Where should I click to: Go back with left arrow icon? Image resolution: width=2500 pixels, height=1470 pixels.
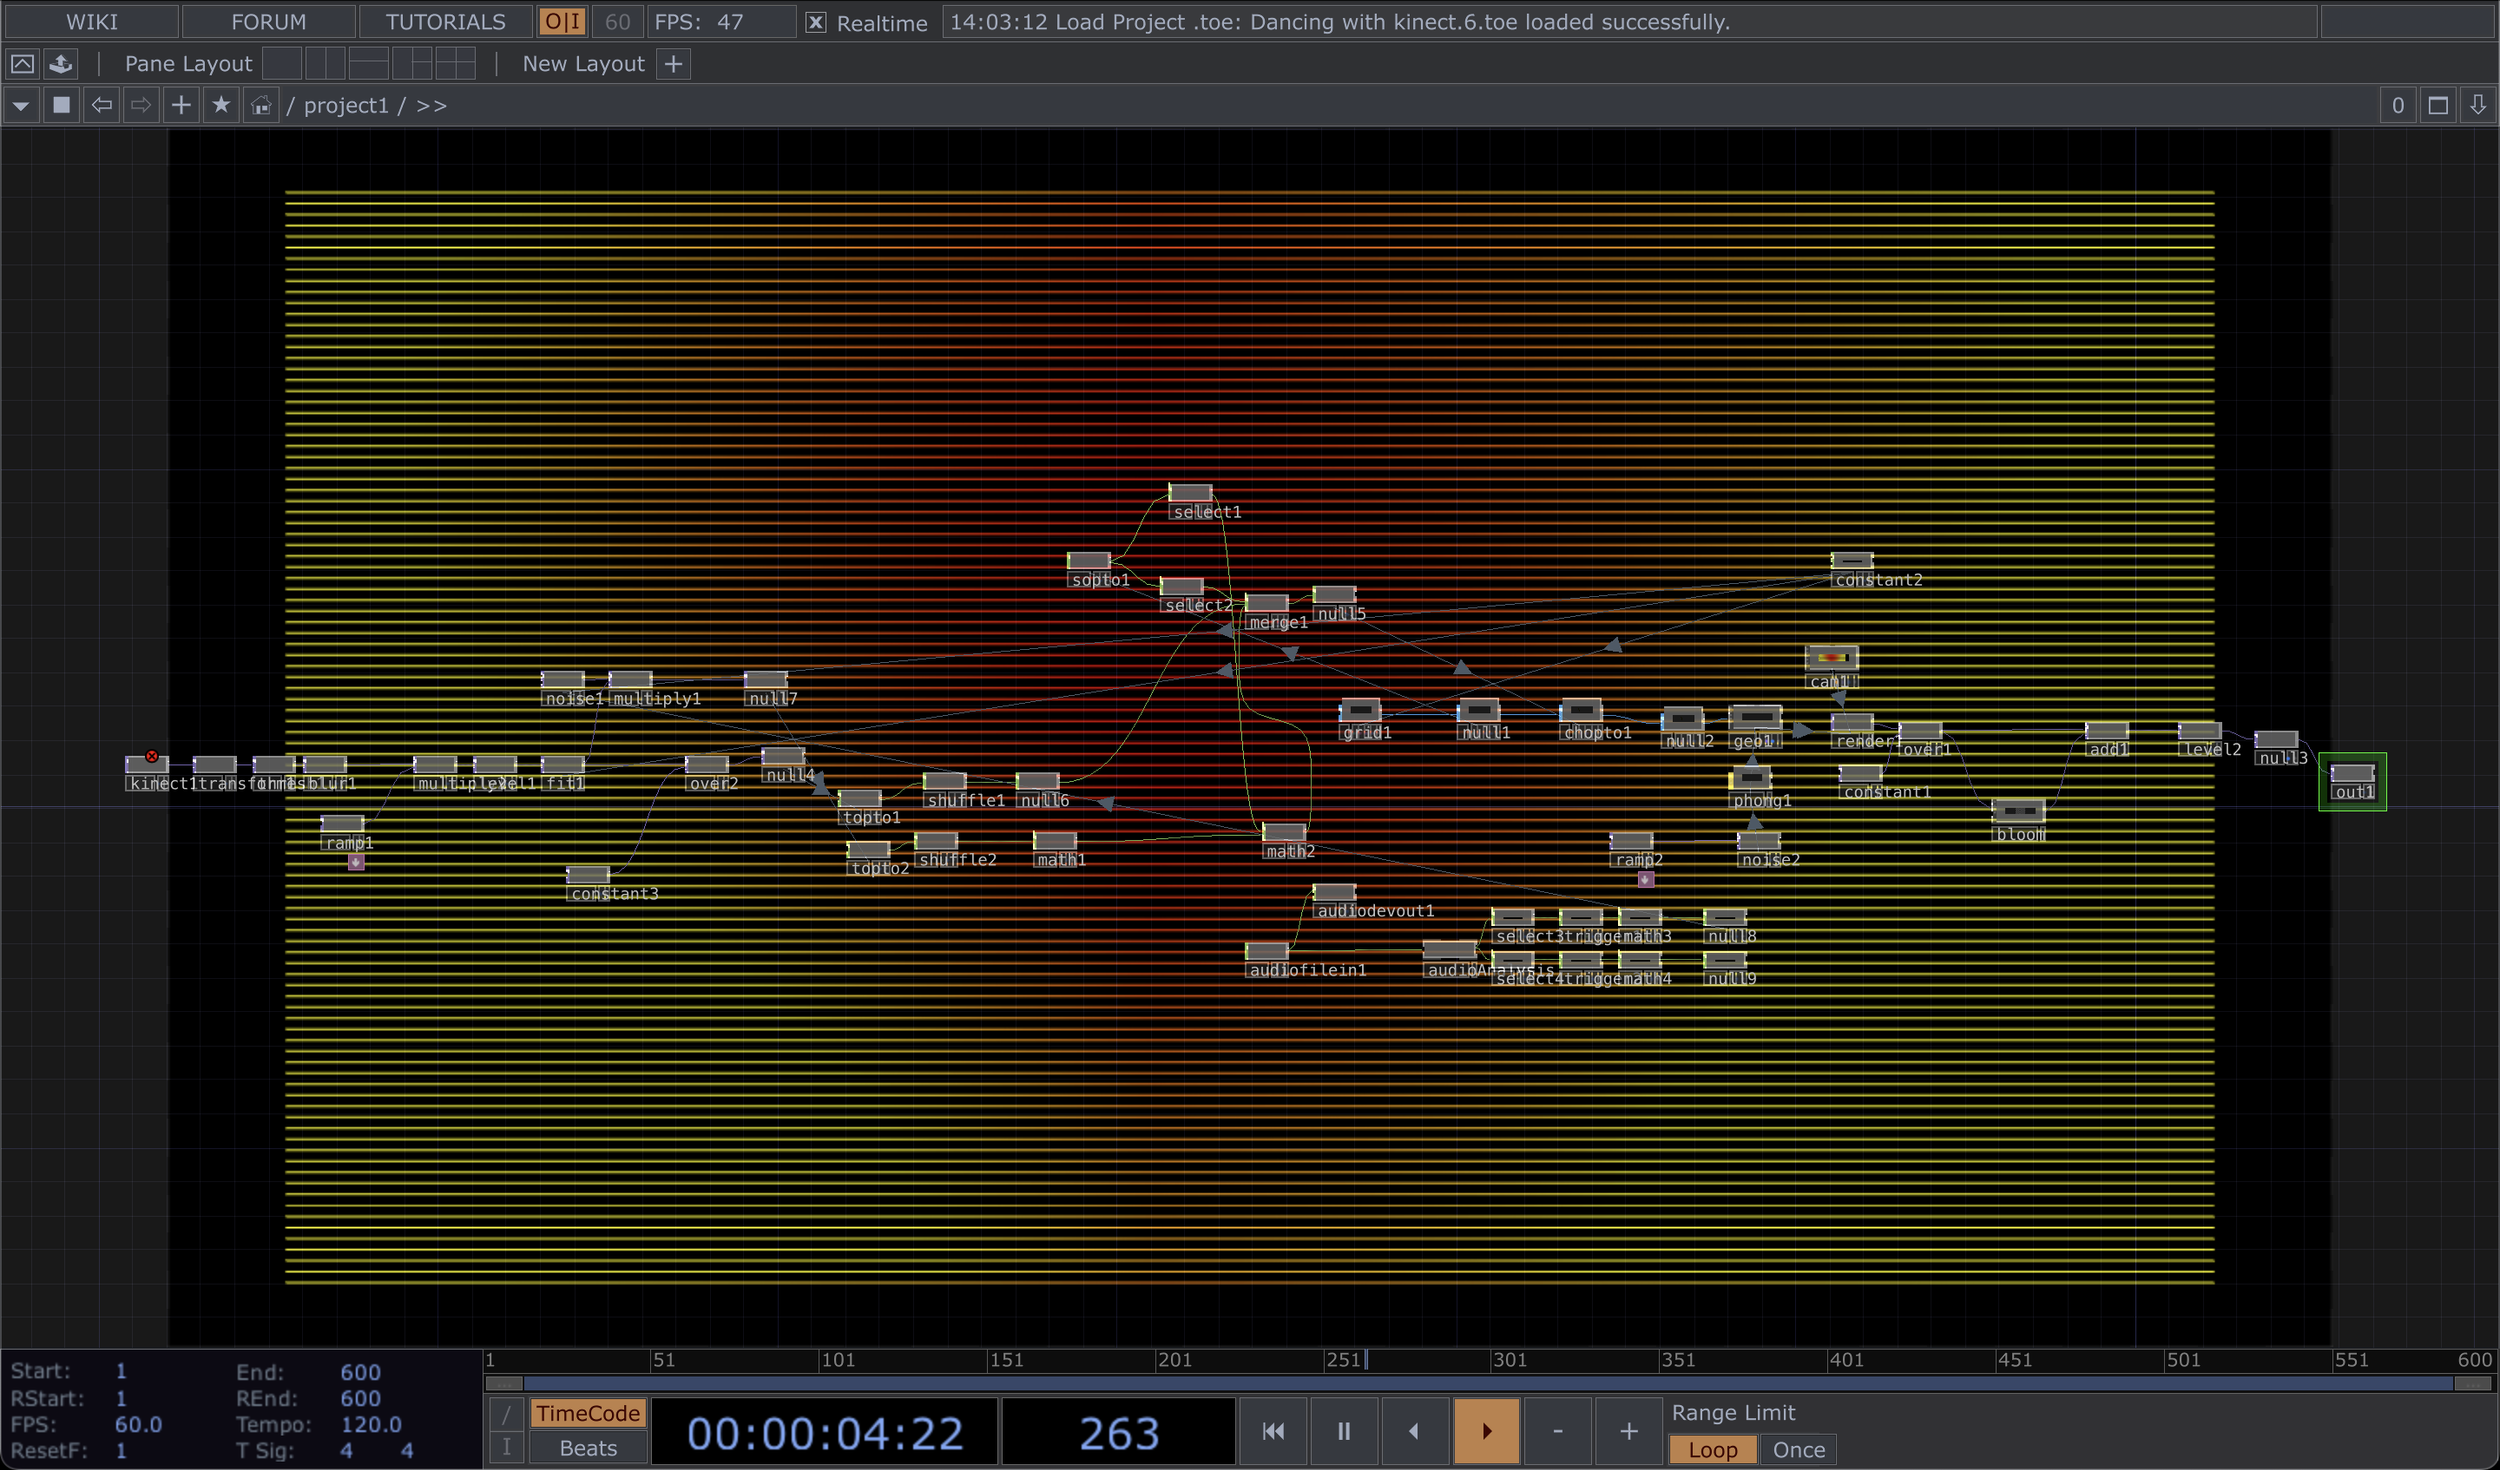tap(101, 105)
